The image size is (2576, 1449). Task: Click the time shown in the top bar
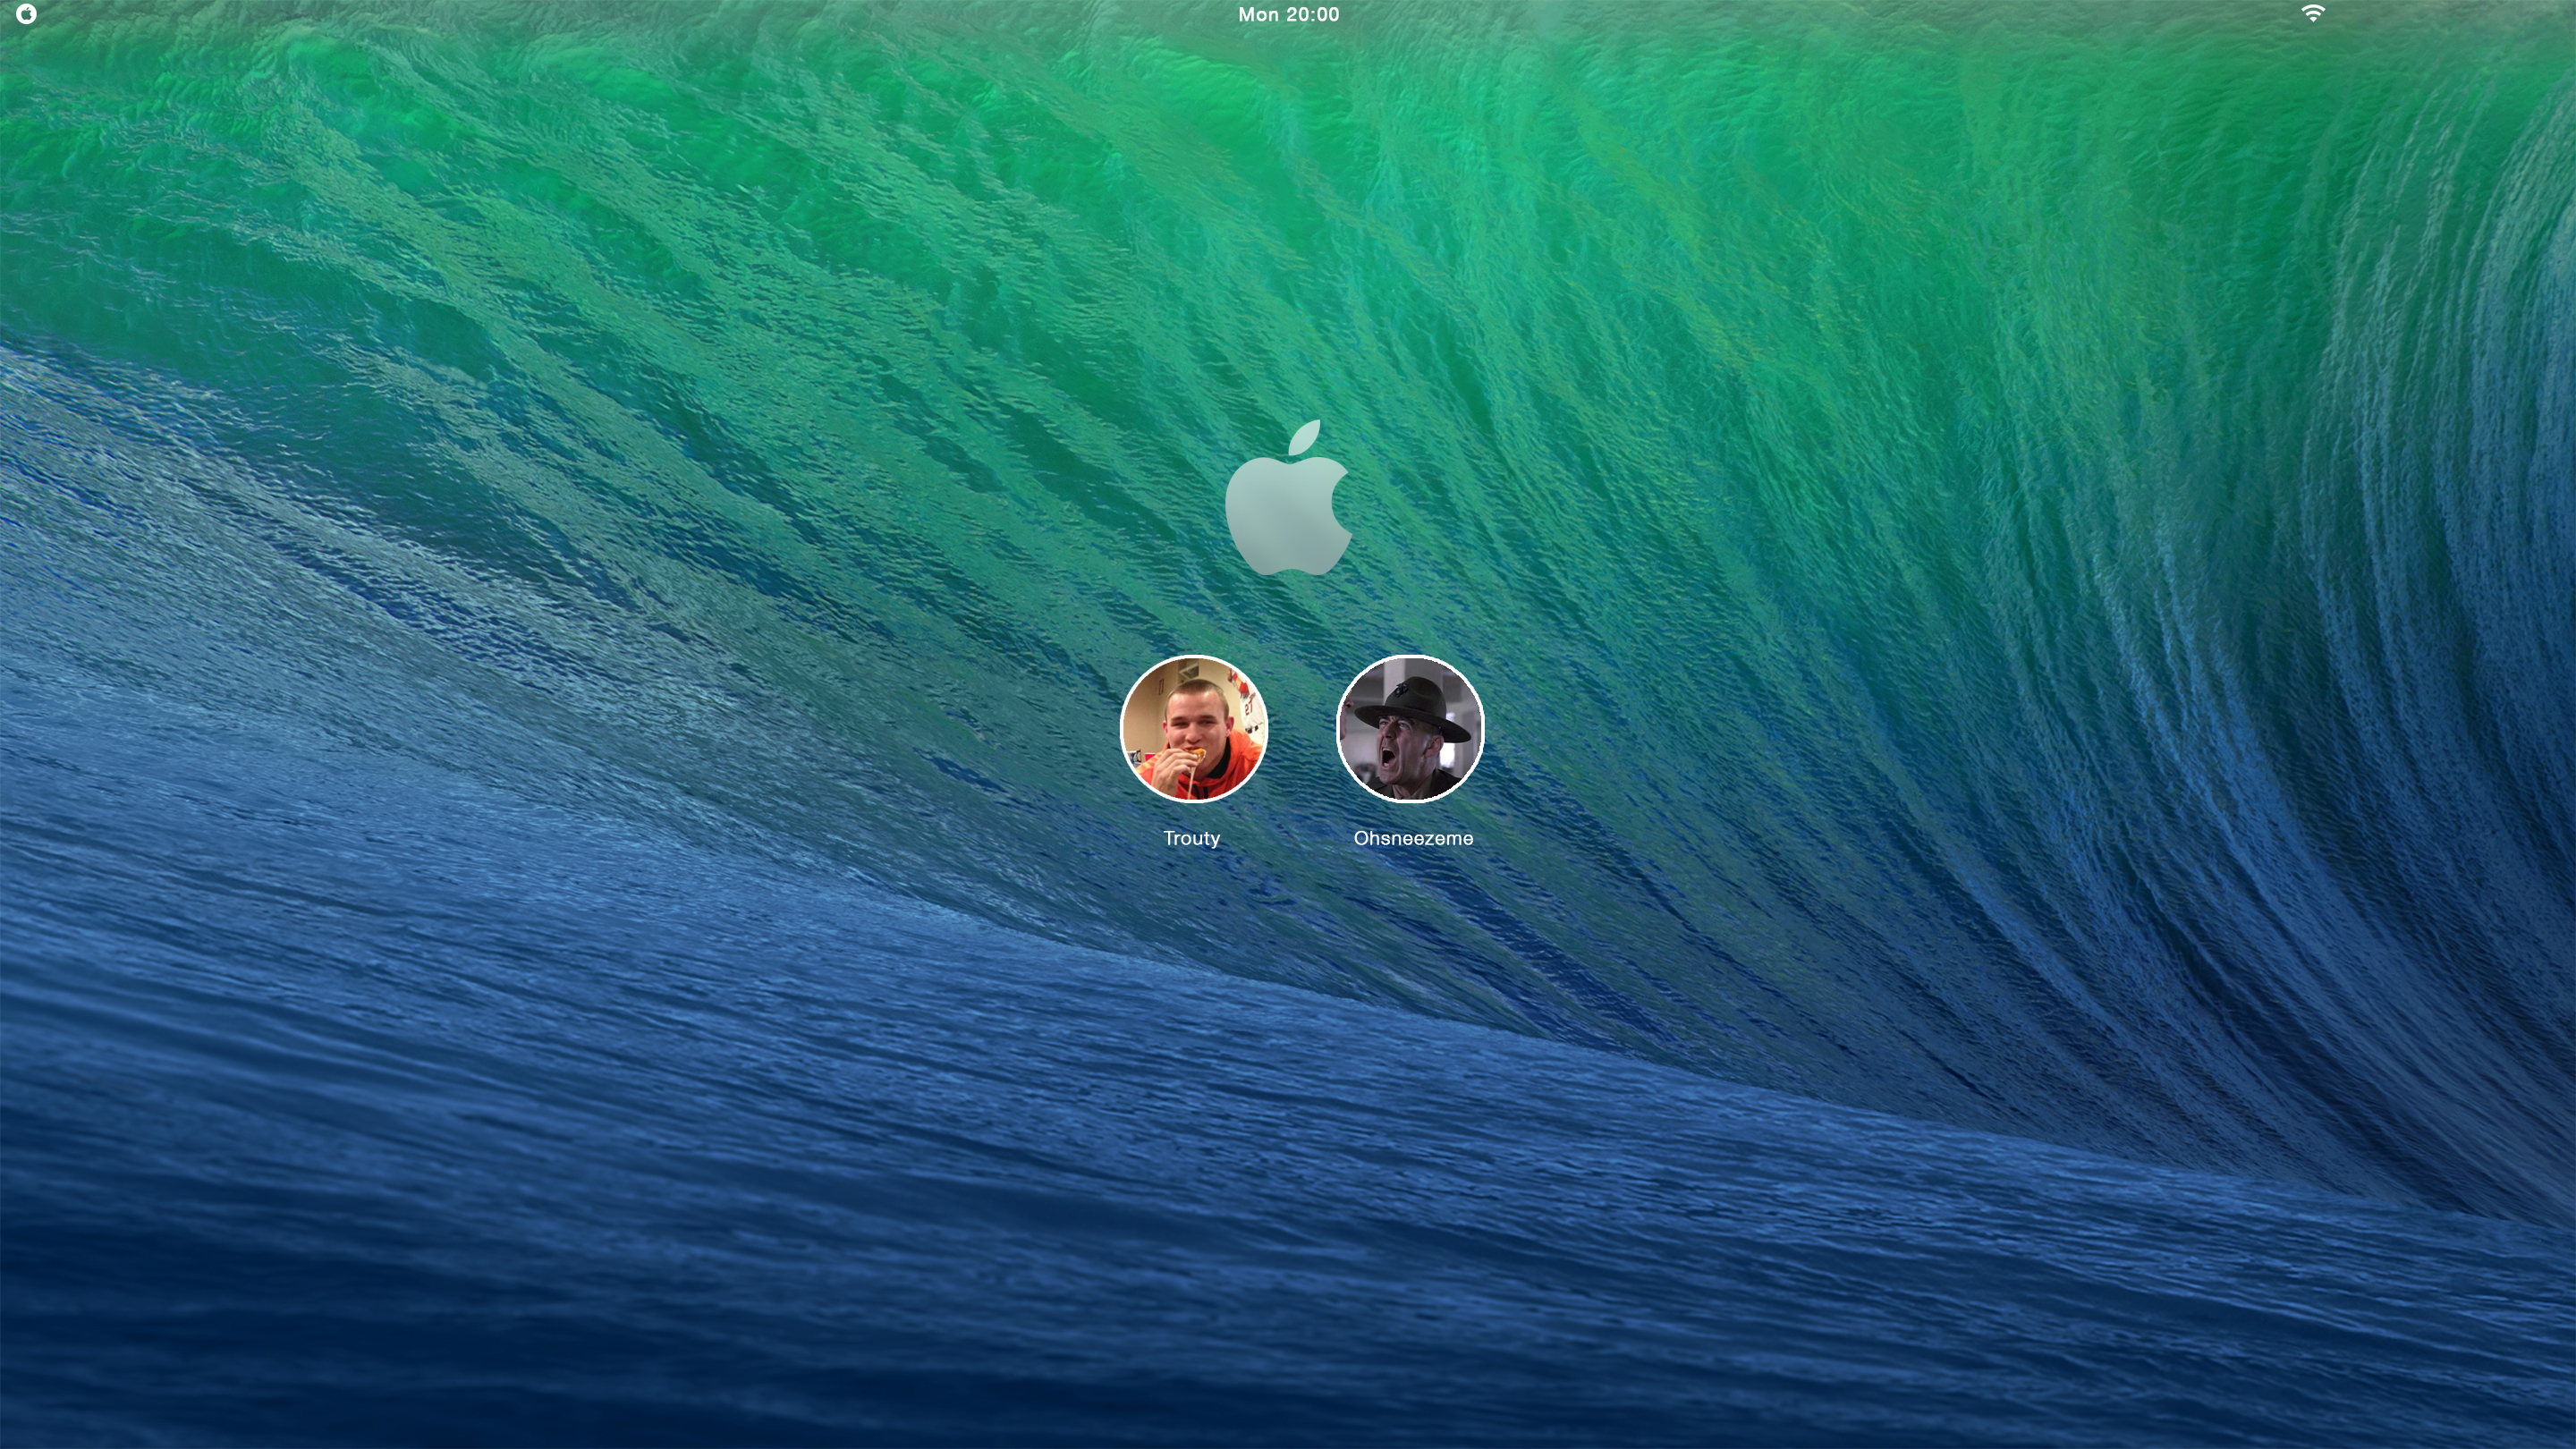(1288, 14)
